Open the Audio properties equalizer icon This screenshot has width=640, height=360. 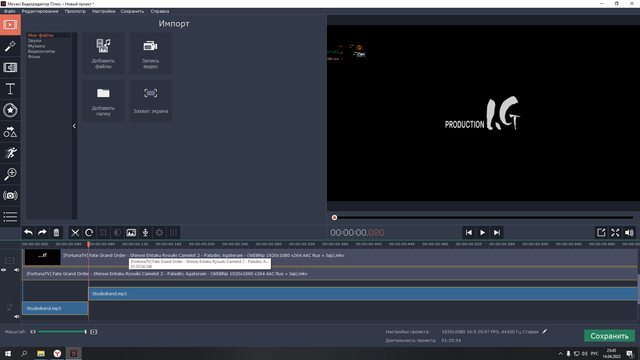tap(173, 233)
